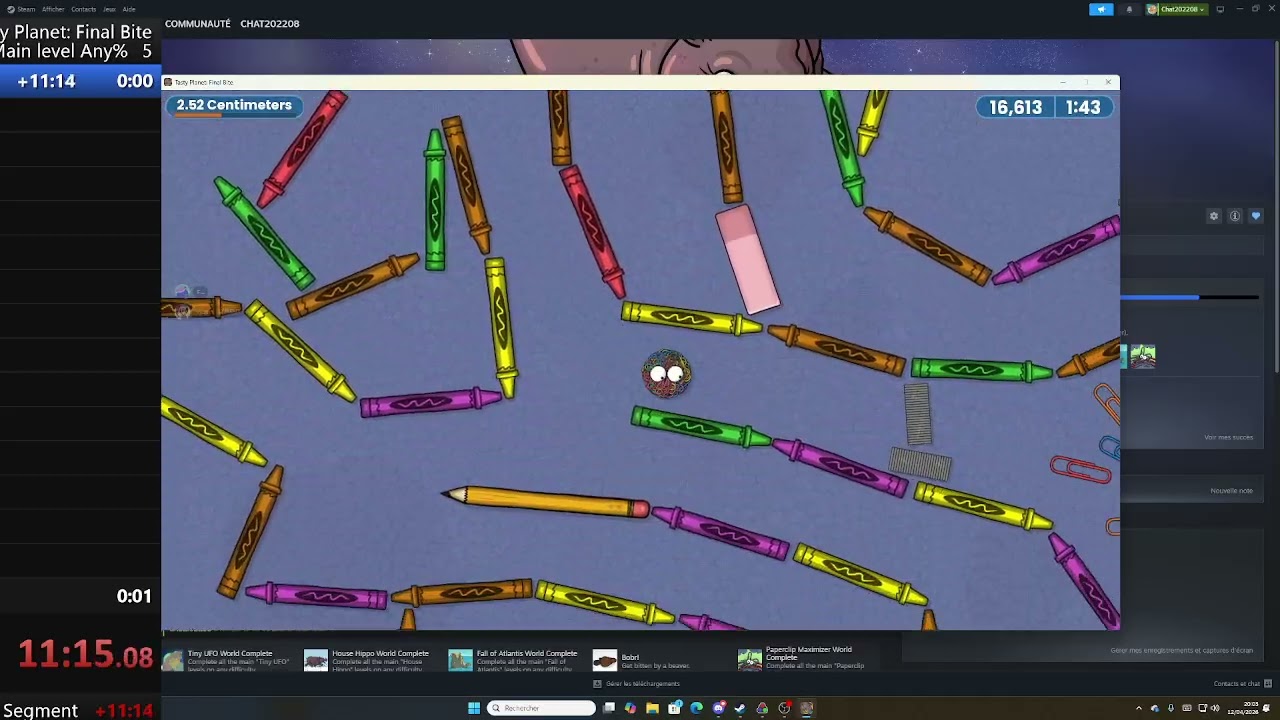Open the CHAT202208 profile tab

point(270,23)
